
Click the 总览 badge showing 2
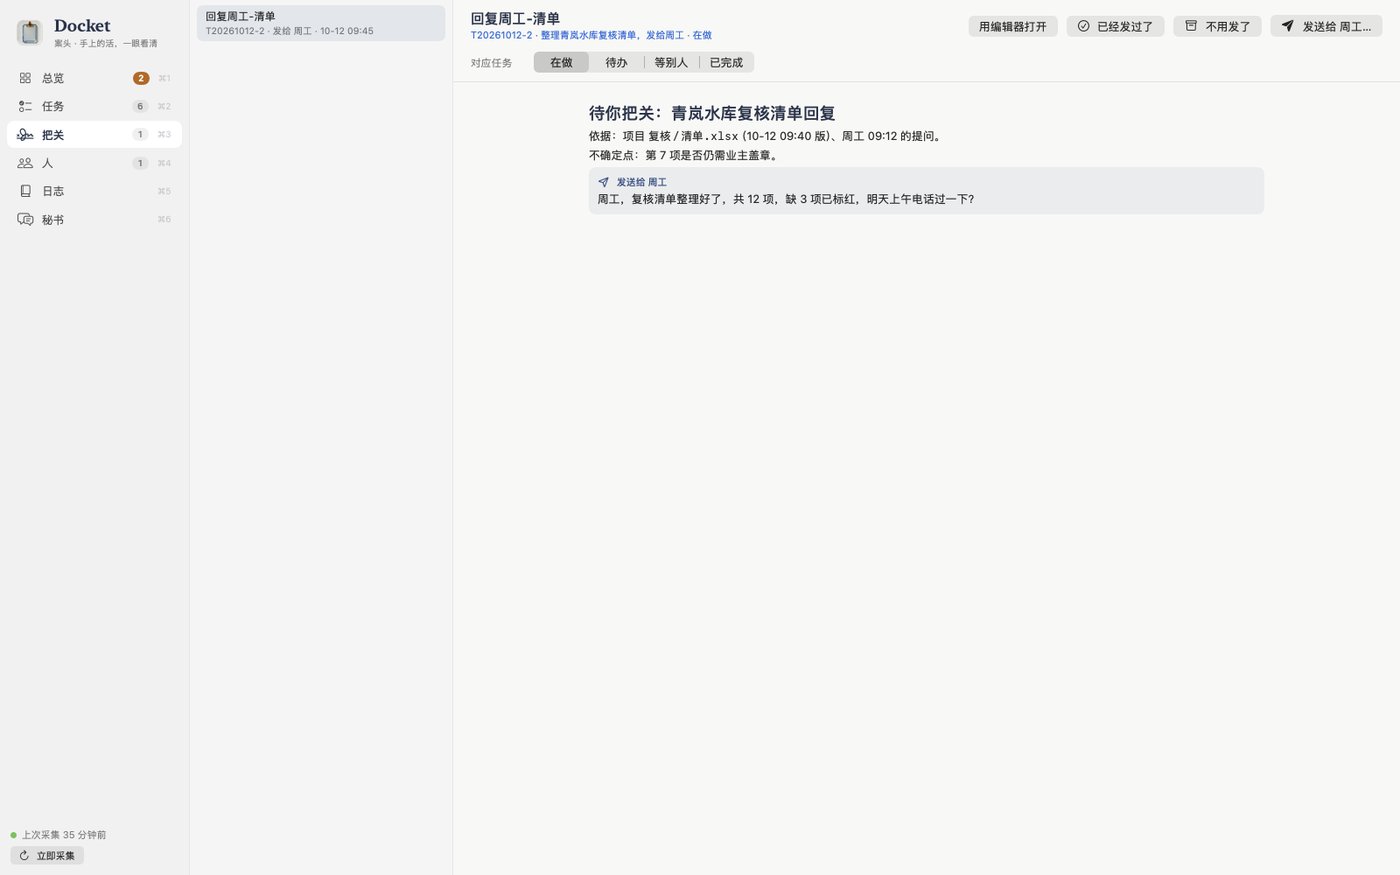pyautogui.click(x=141, y=78)
